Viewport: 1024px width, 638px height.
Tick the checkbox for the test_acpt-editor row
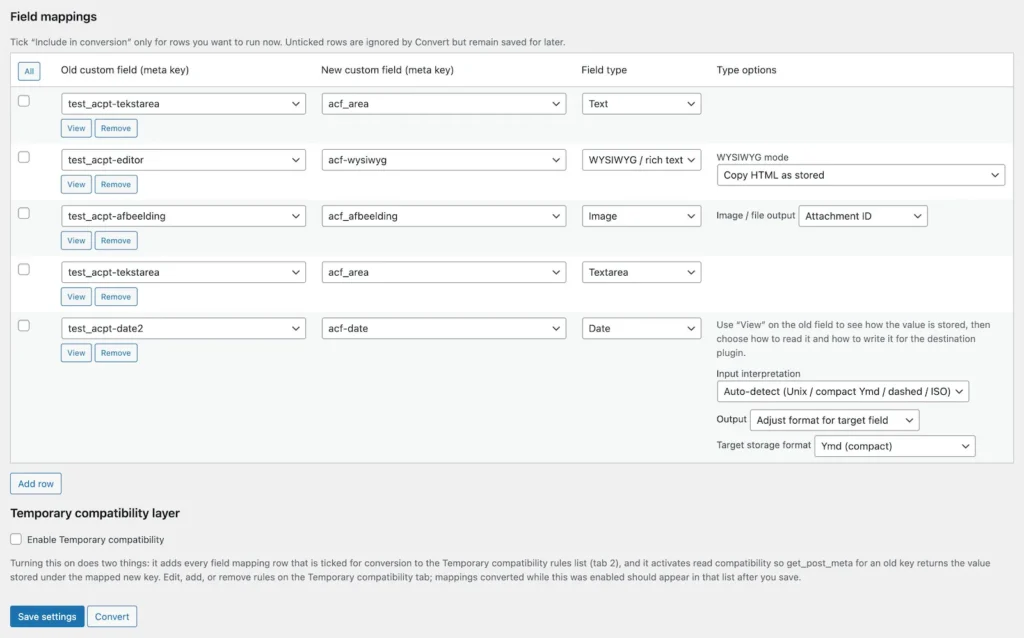point(24,157)
